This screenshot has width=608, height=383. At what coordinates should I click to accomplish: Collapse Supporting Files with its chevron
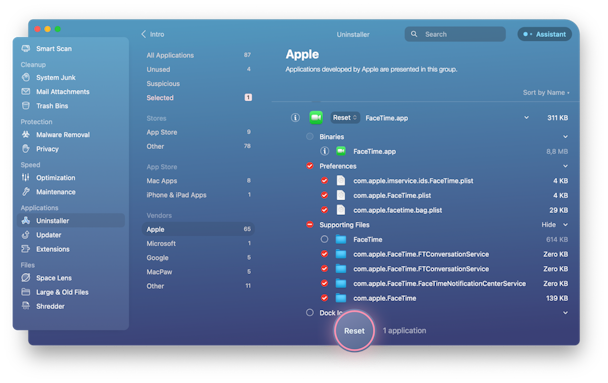565,225
